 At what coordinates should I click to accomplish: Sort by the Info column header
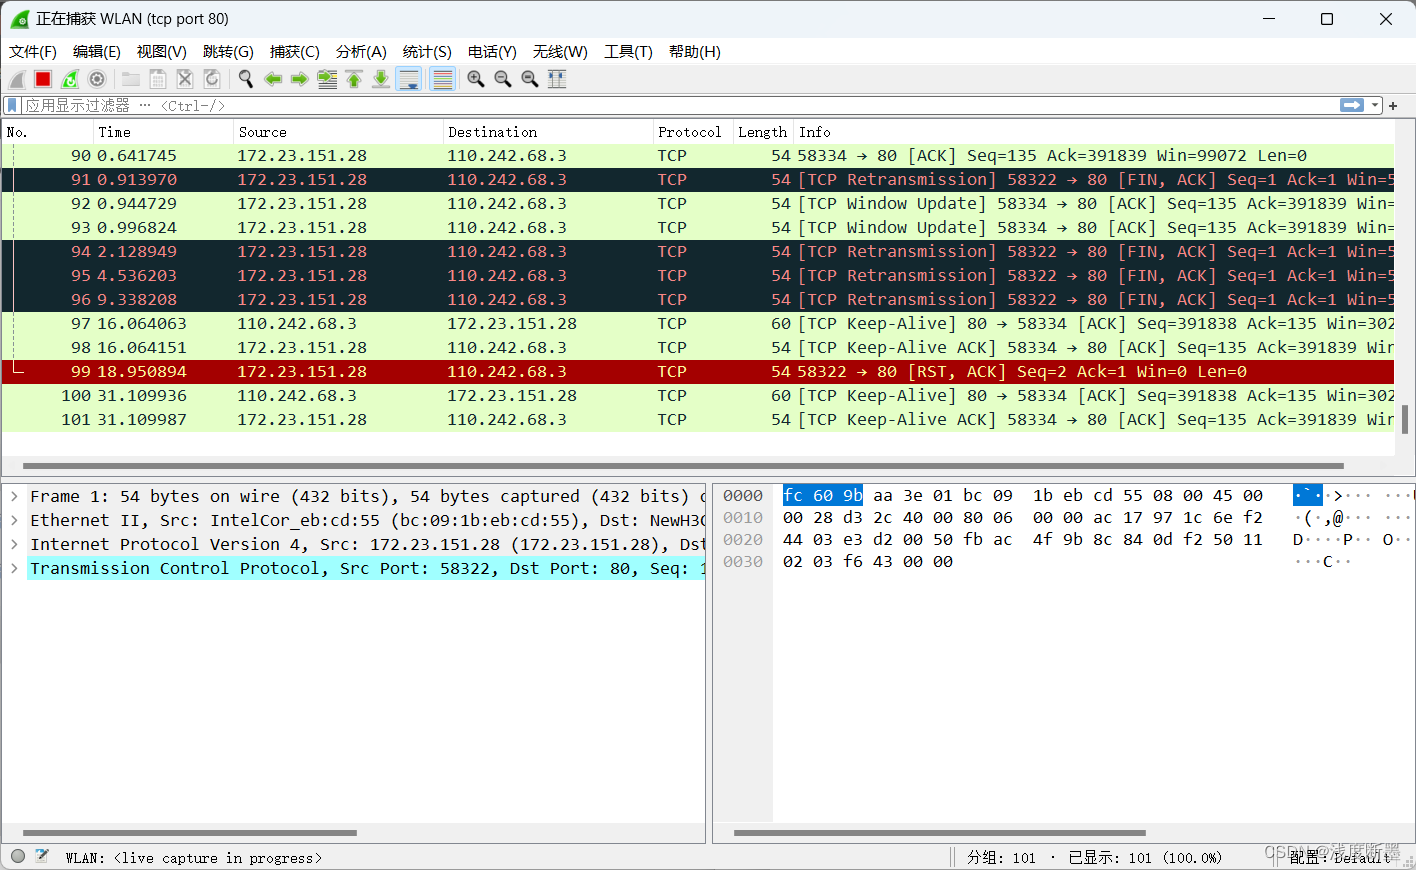click(x=1094, y=132)
